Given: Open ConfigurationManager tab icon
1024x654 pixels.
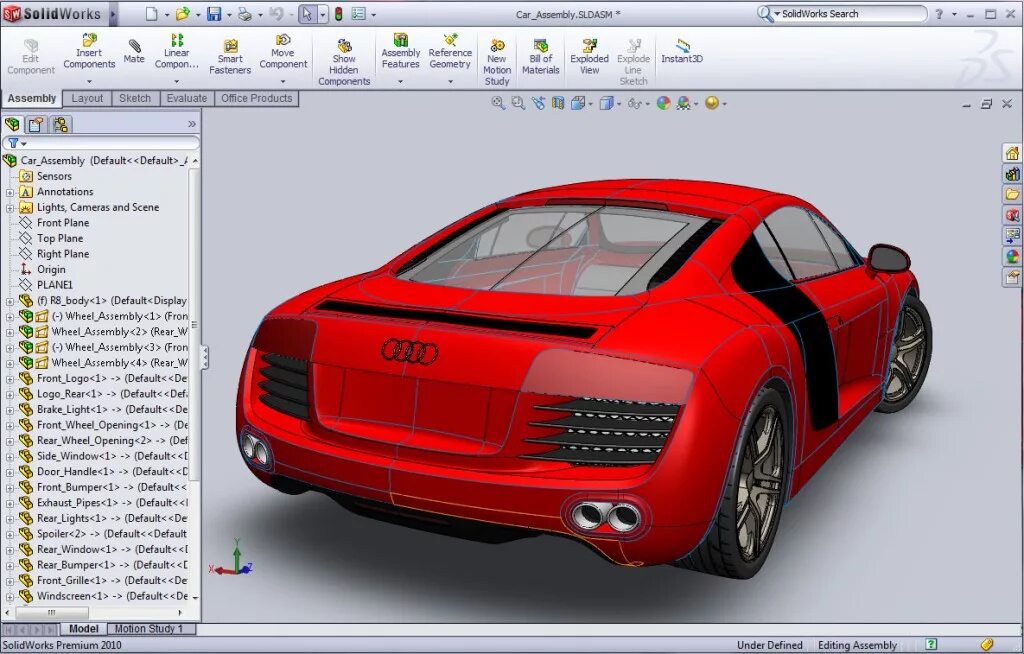Looking at the screenshot, I should click(61, 124).
